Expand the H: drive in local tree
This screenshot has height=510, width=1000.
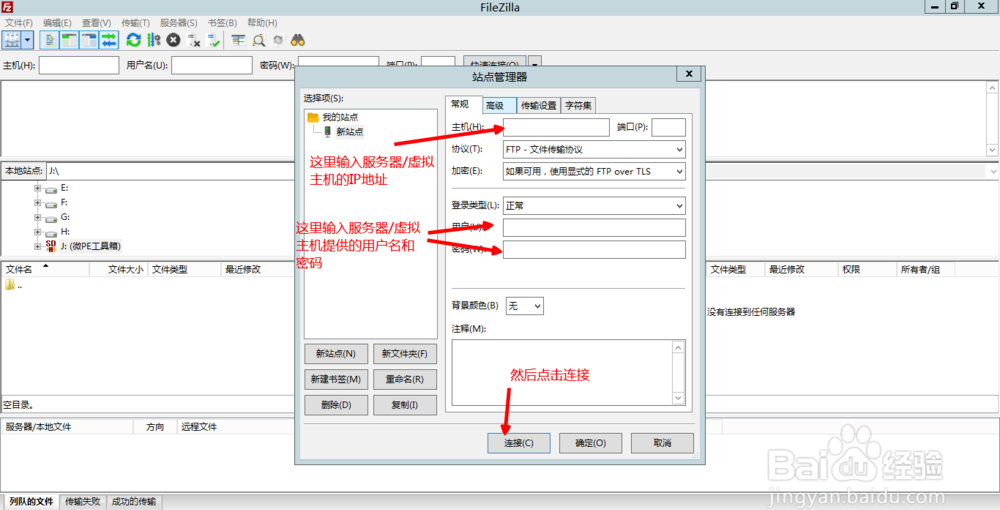click(x=38, y=232)
